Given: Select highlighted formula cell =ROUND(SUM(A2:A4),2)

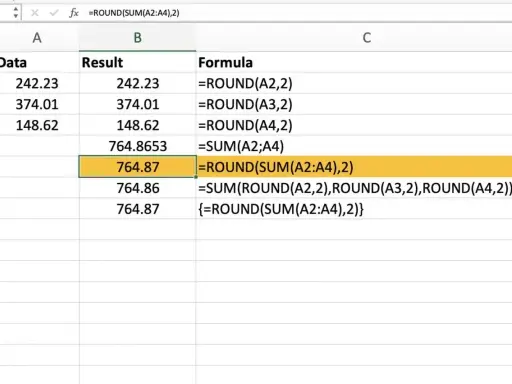Looking at the screenshot, I should pos(354,167).
